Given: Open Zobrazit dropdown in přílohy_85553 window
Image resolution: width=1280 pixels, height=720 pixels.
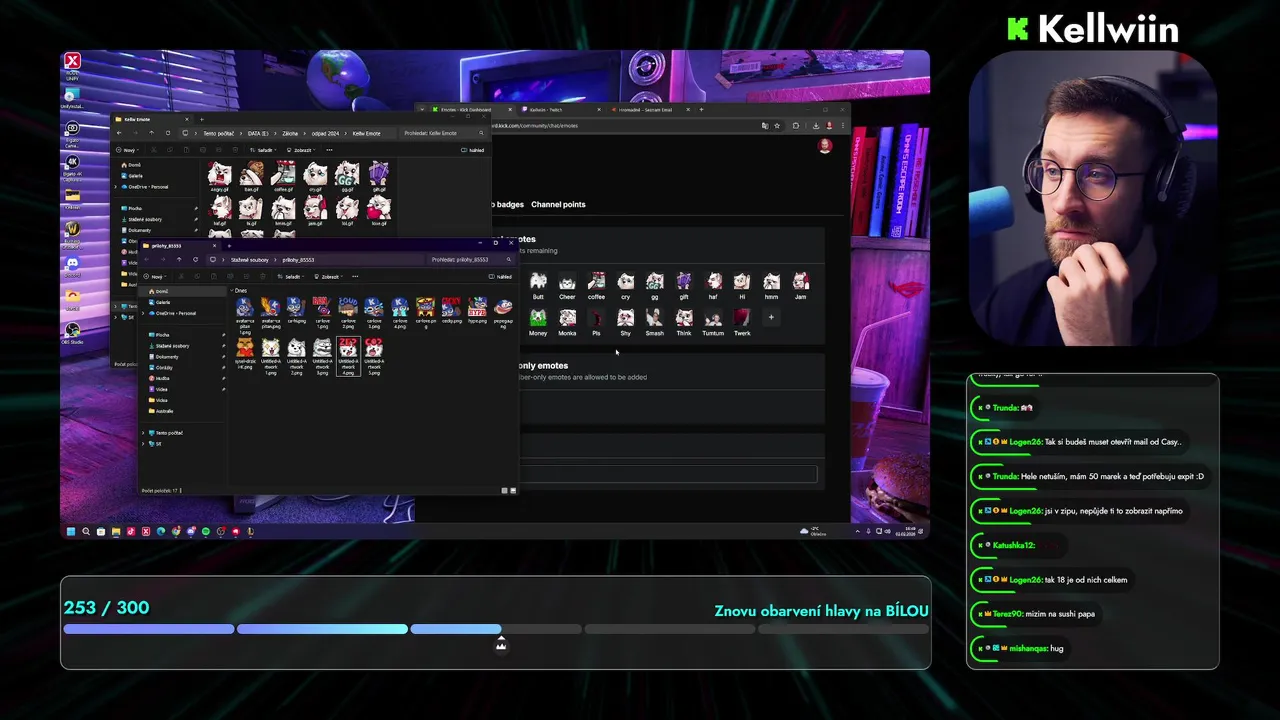Looking at the screenshot, I should pyautogui.click(x=328, y=276).
